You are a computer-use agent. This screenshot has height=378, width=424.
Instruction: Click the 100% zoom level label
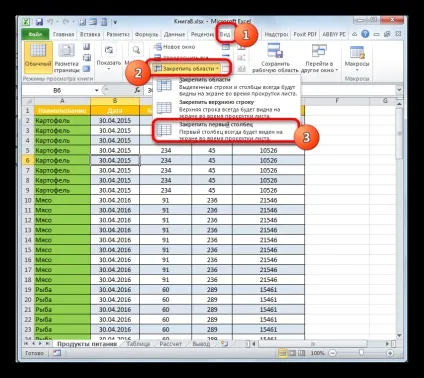click(317, 353)
